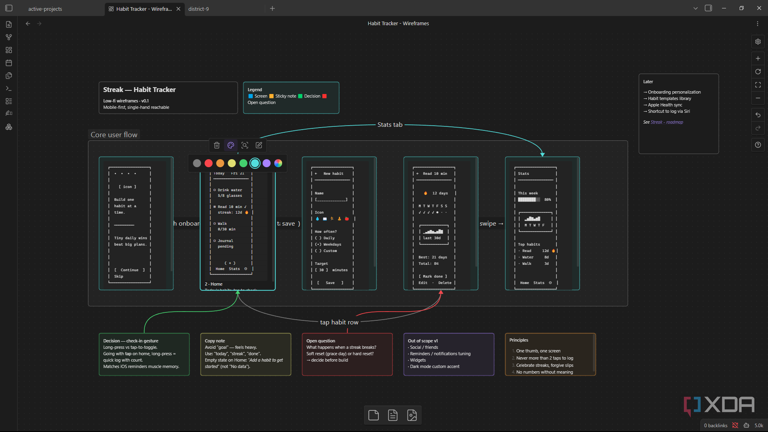Select the Out of scope v1 card
Screen dimensions: 768x432
pos(449,355)
